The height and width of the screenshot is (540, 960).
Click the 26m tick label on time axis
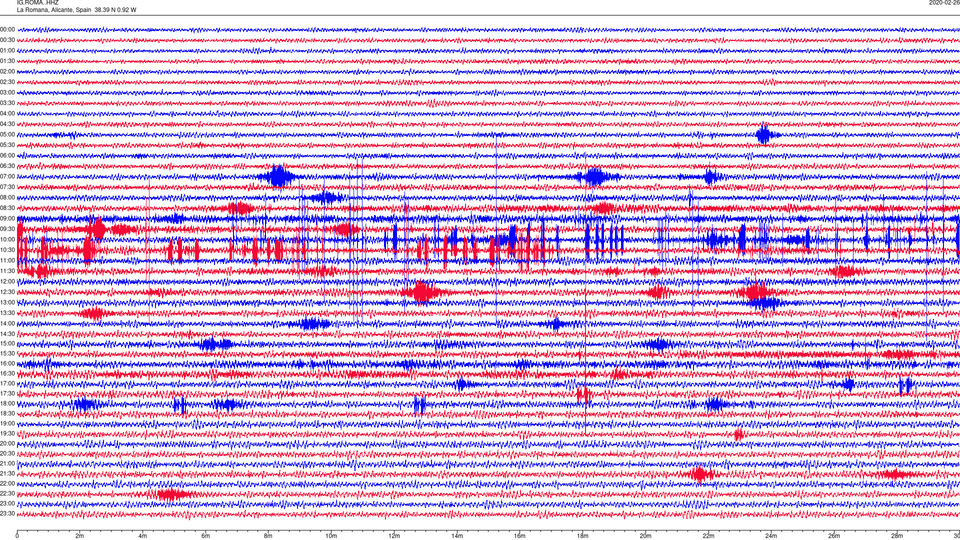pos(834,536)
